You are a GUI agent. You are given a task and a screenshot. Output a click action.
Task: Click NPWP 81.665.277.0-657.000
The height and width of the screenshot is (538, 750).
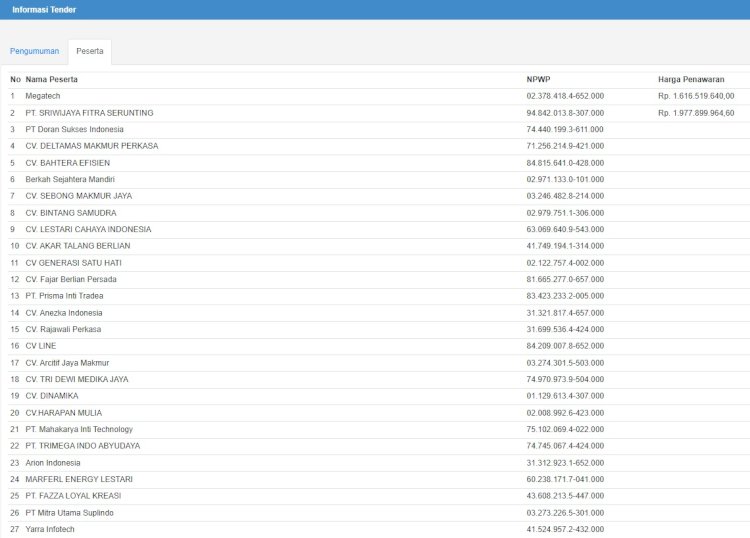565,279
